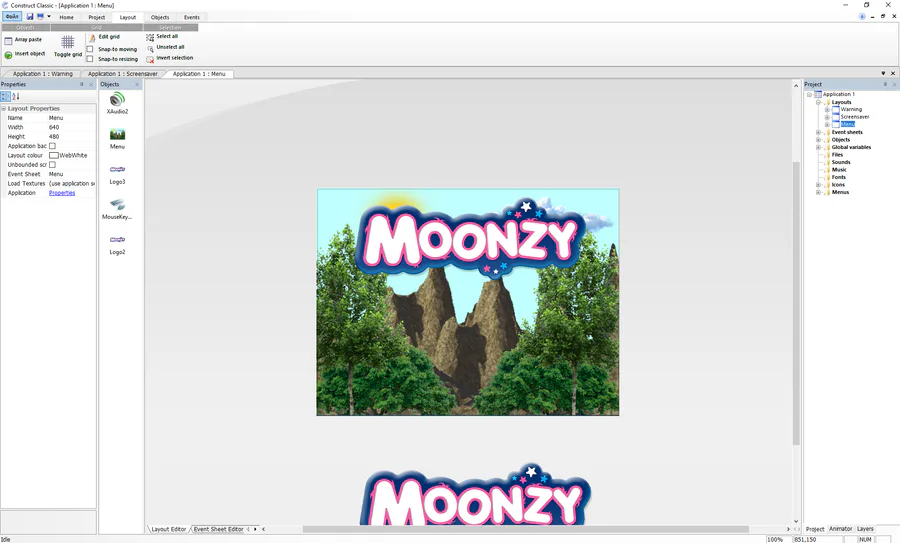This screenshot has width=900, height=543.
Task: Collapse the Layout Properties section
Action: (3, 108)
